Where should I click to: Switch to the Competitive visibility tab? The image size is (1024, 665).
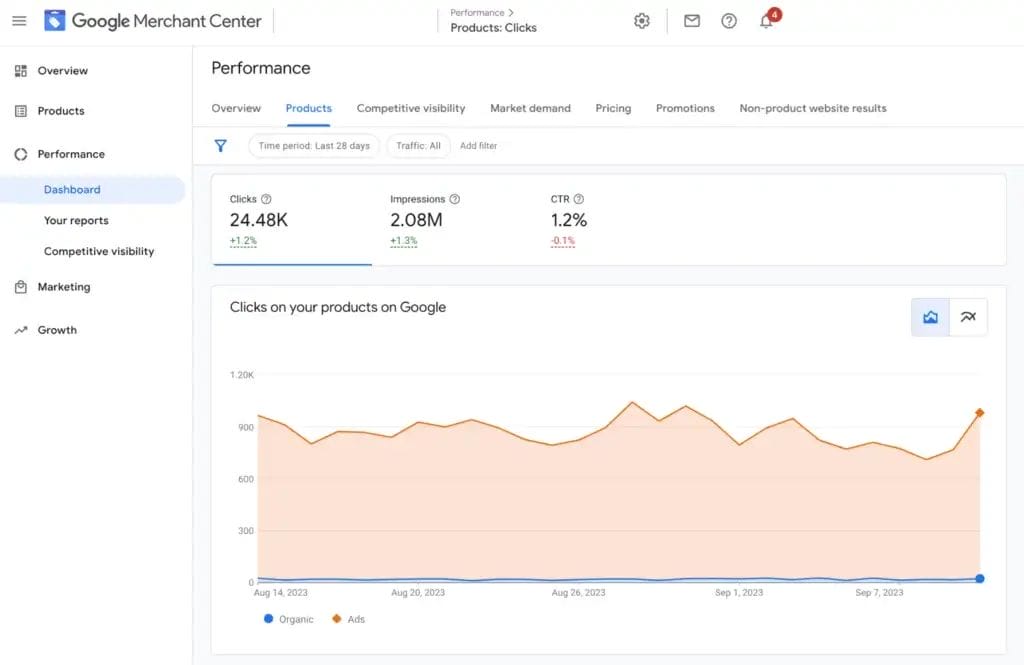411,108
